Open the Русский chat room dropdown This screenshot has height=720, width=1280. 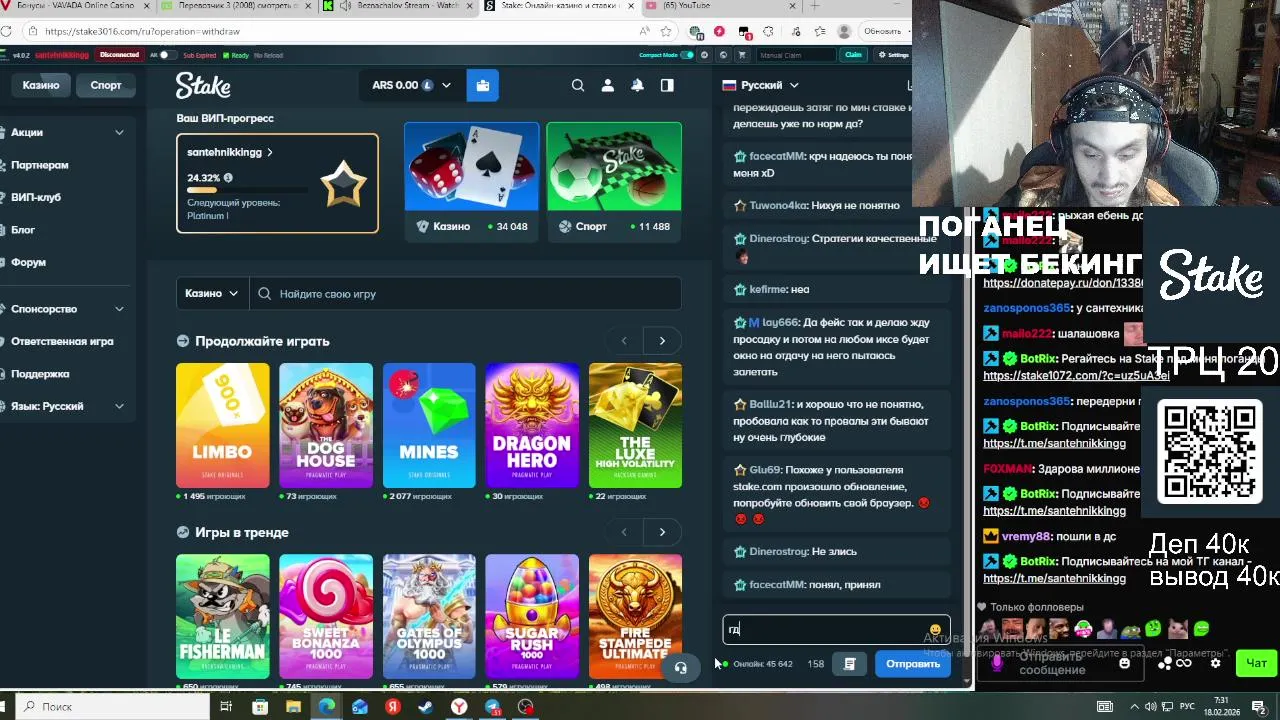click(761, 85)
